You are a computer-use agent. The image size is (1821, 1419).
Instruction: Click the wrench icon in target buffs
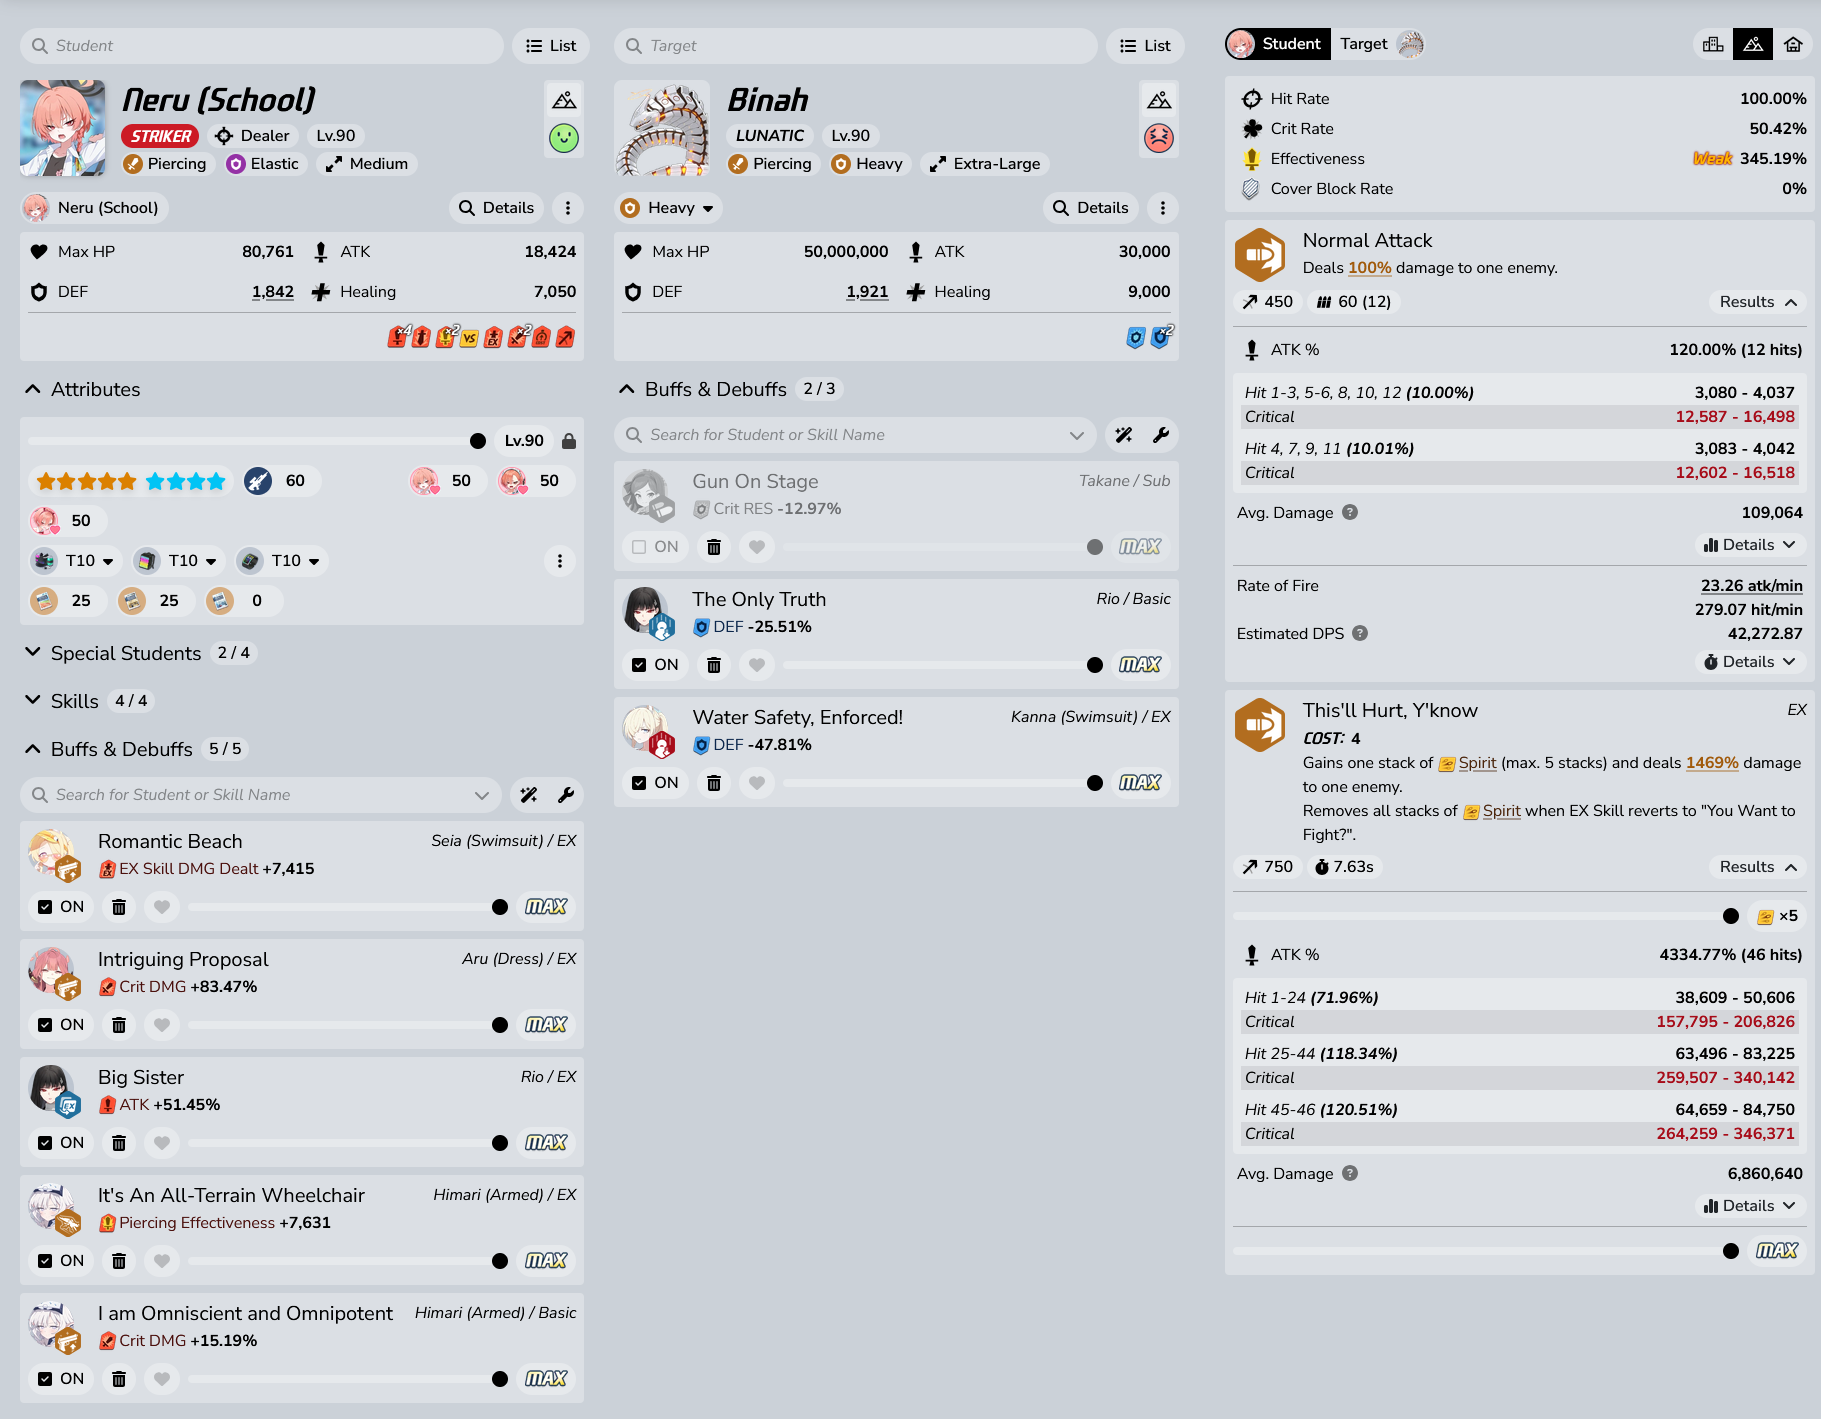click(1160, 435)
